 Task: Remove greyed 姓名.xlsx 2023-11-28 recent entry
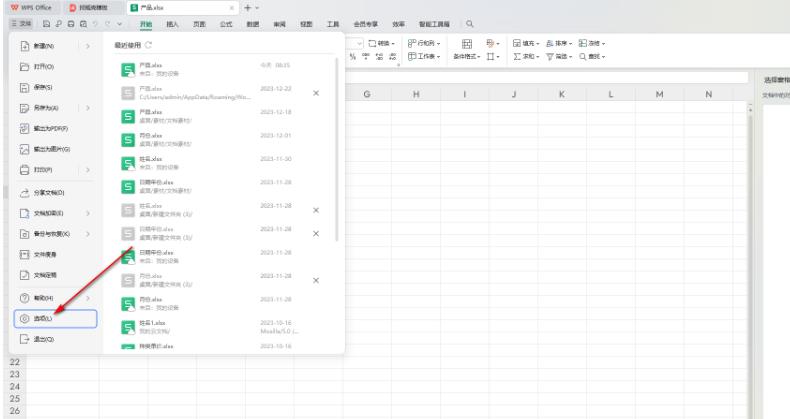click(x=316, y=210)
